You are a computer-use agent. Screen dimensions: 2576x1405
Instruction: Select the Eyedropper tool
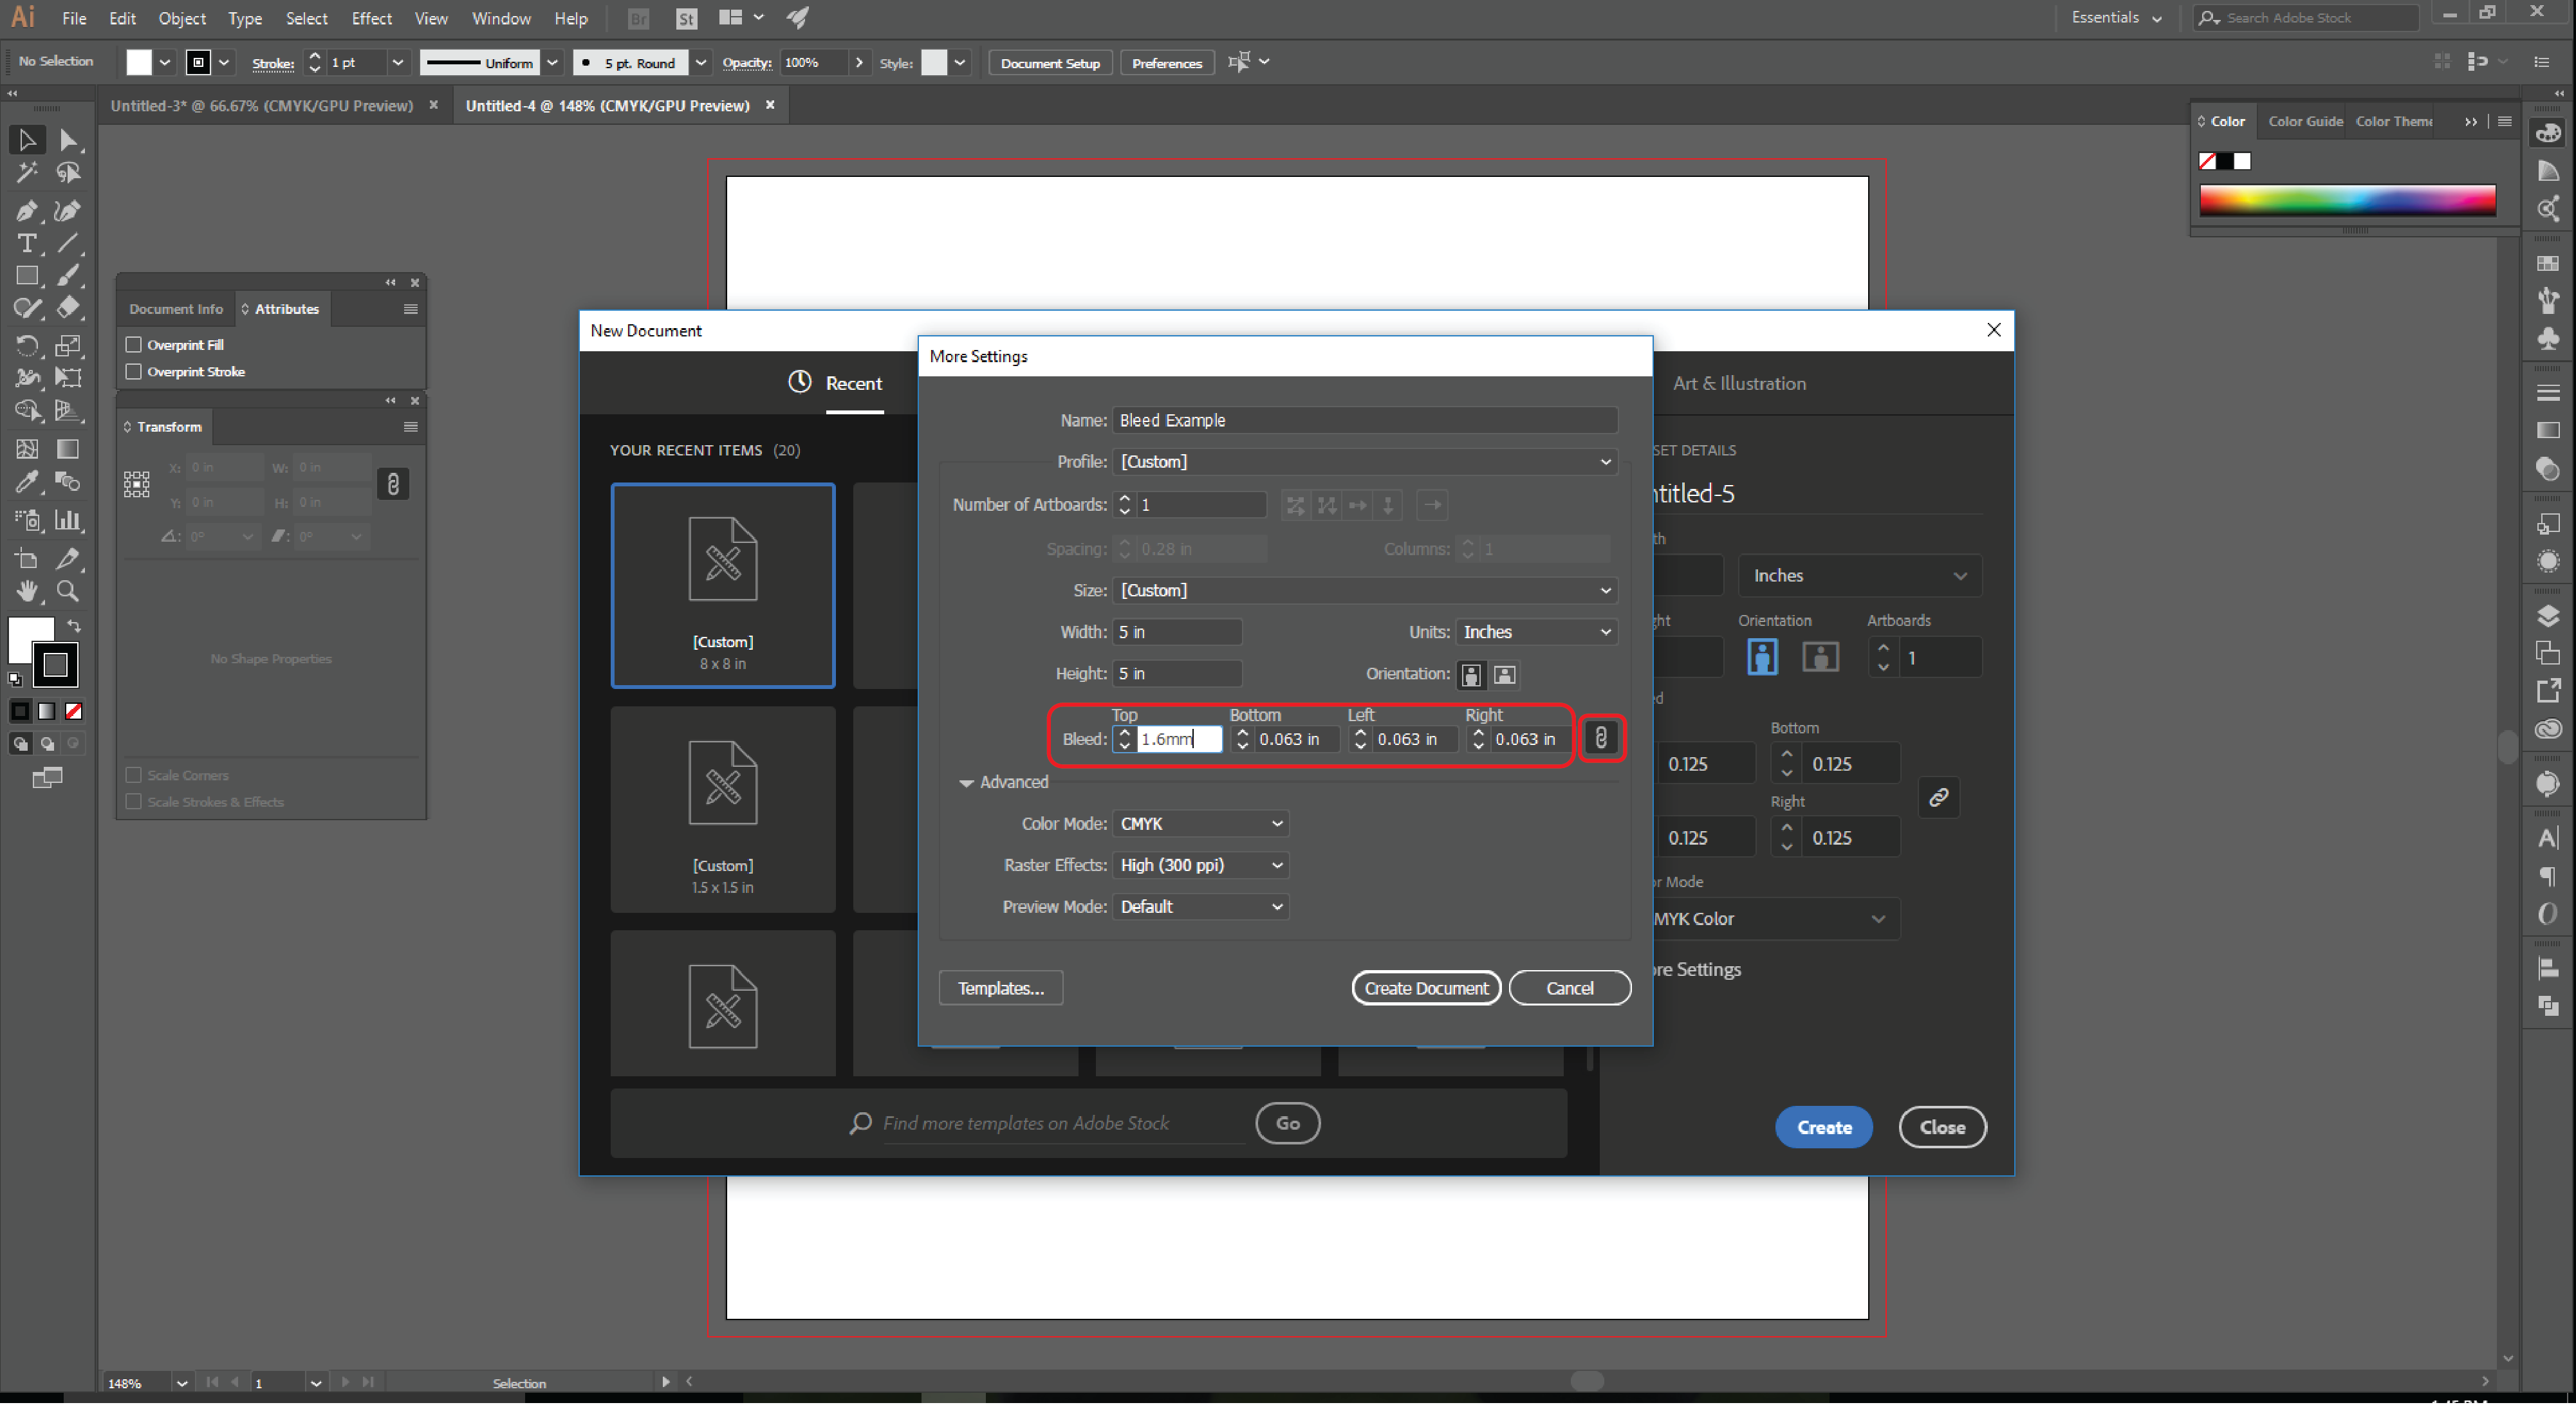point(27,482)
